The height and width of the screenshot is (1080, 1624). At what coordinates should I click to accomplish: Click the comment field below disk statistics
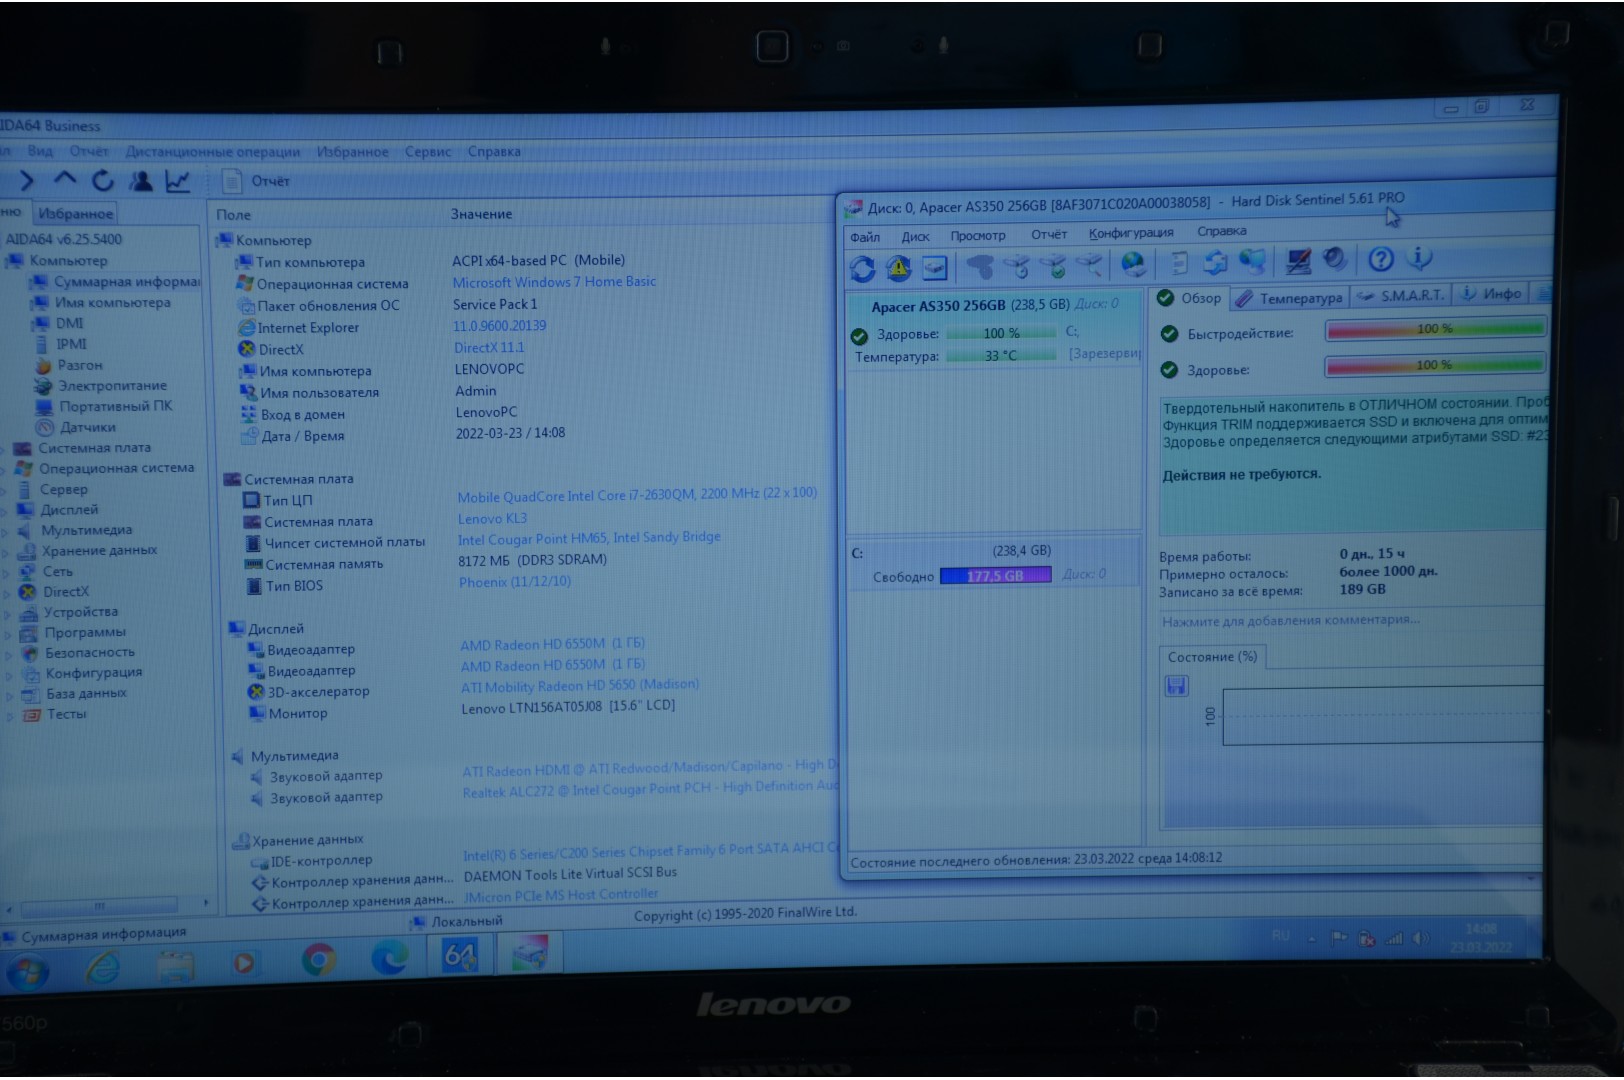[x=1290, y=621]
